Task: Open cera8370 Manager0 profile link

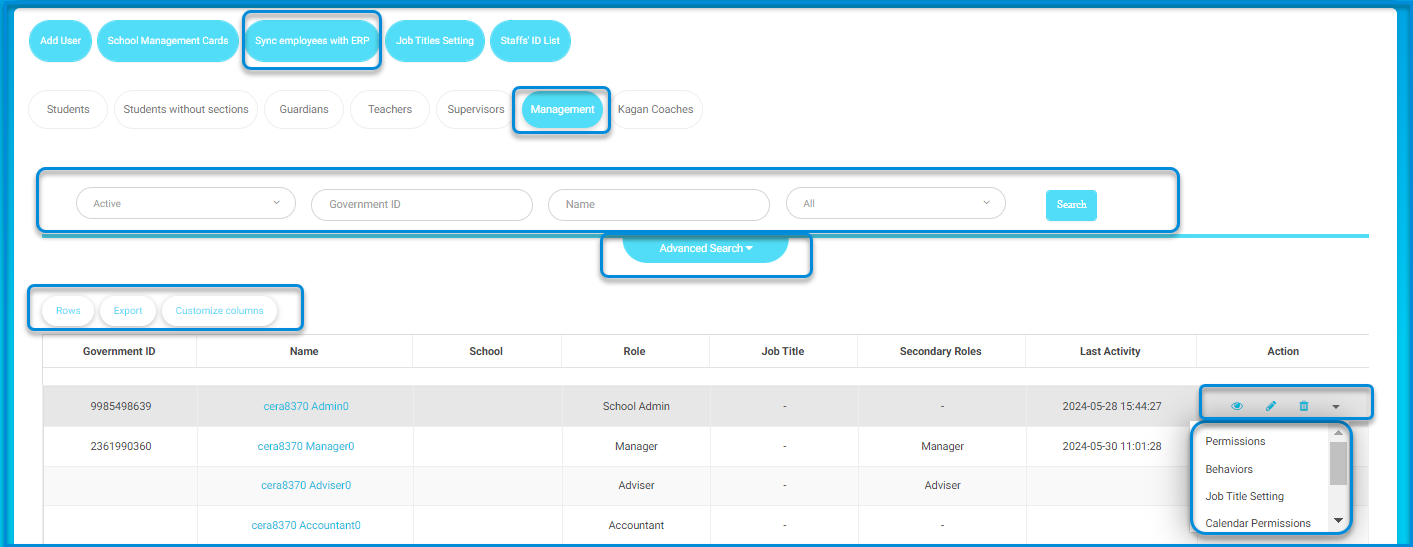Action: [x=304, y=446]
